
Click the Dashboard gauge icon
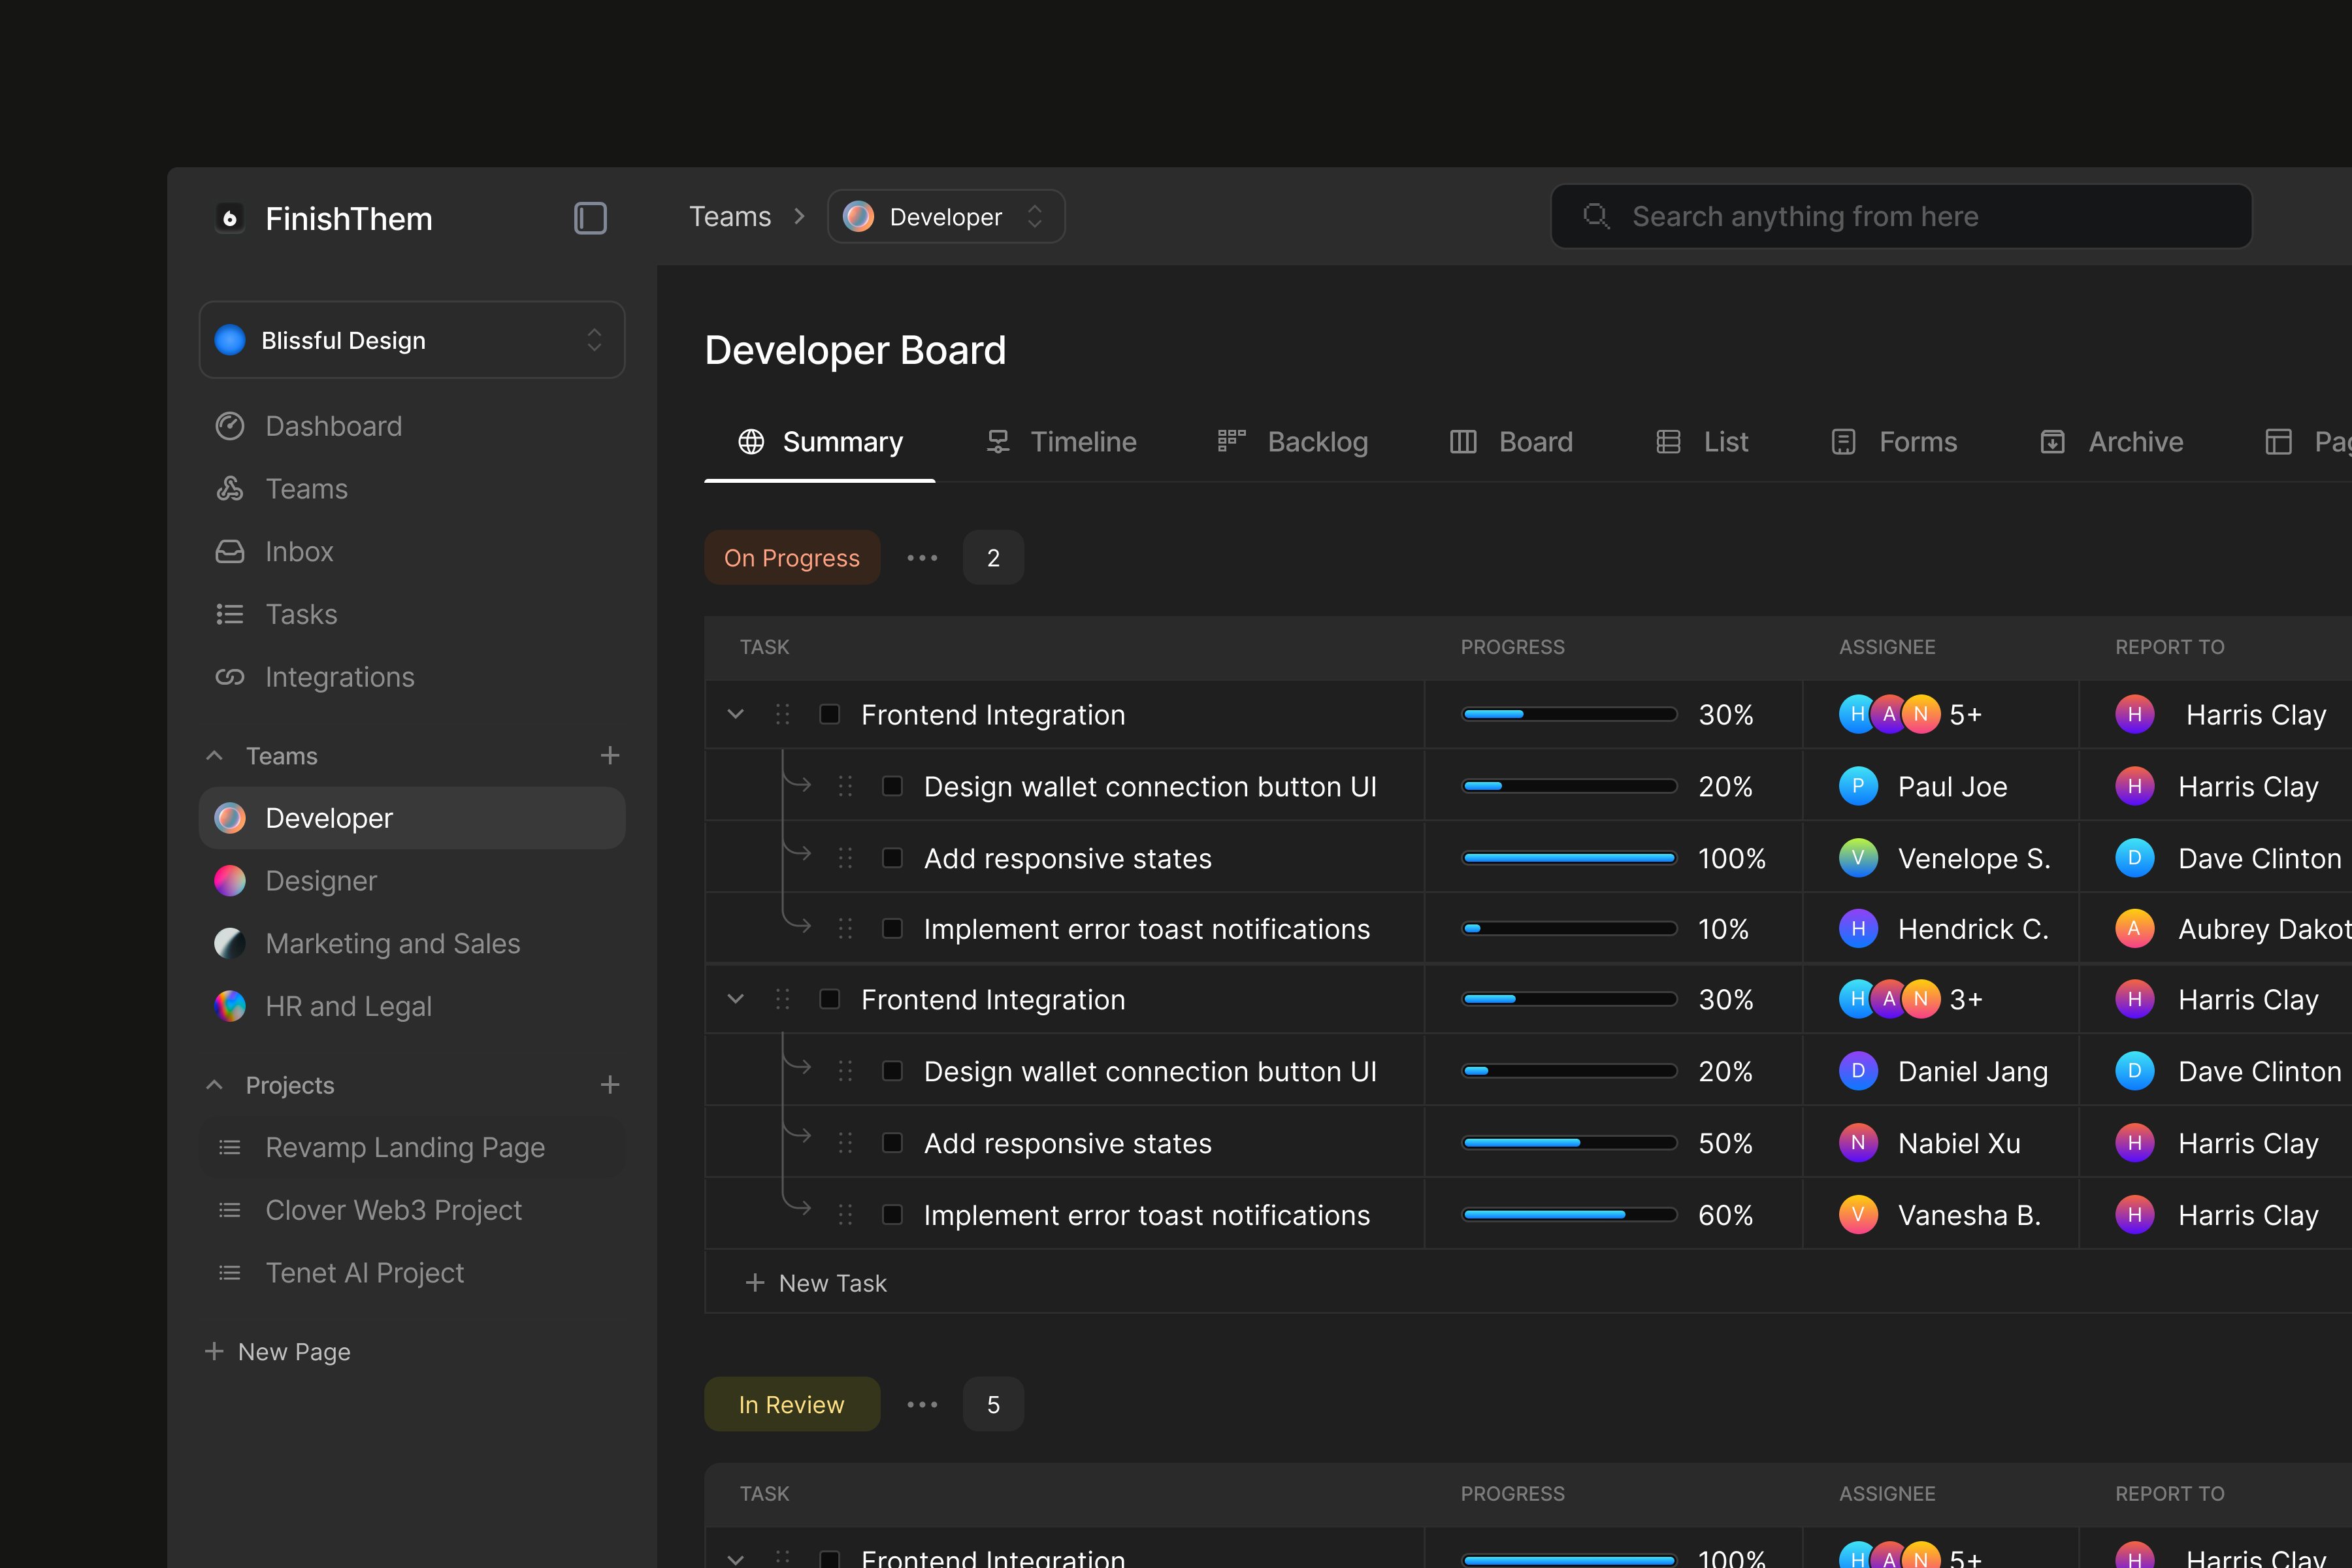(x=230, y=426)
